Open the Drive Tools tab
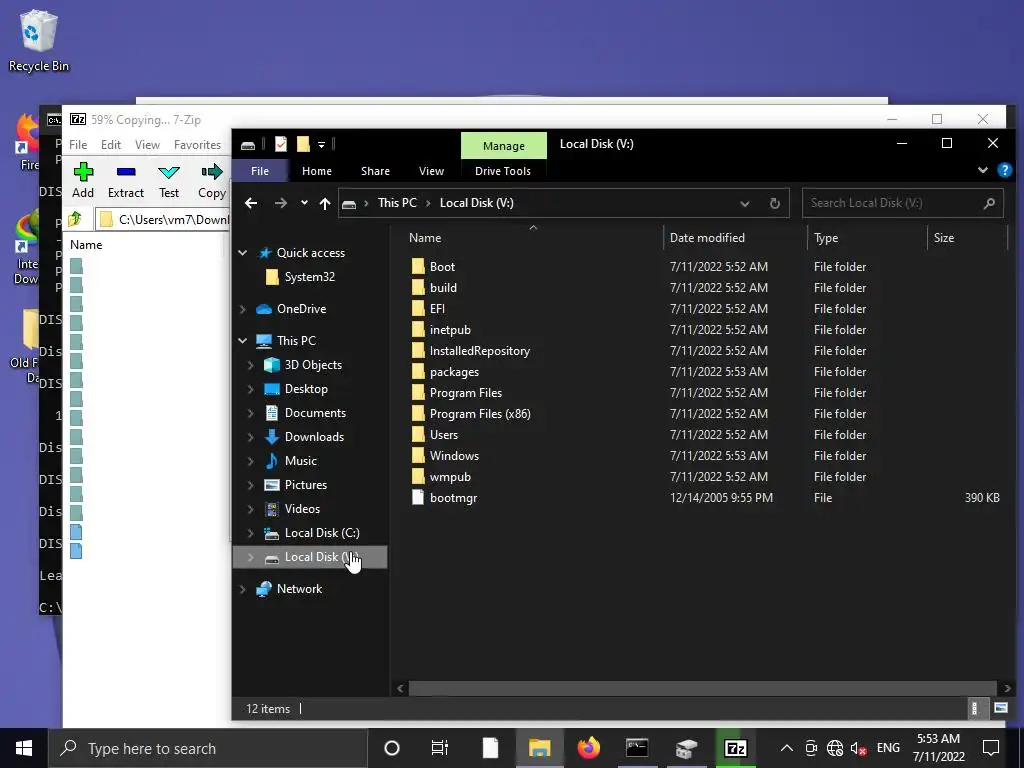 (x=503, y=171)
